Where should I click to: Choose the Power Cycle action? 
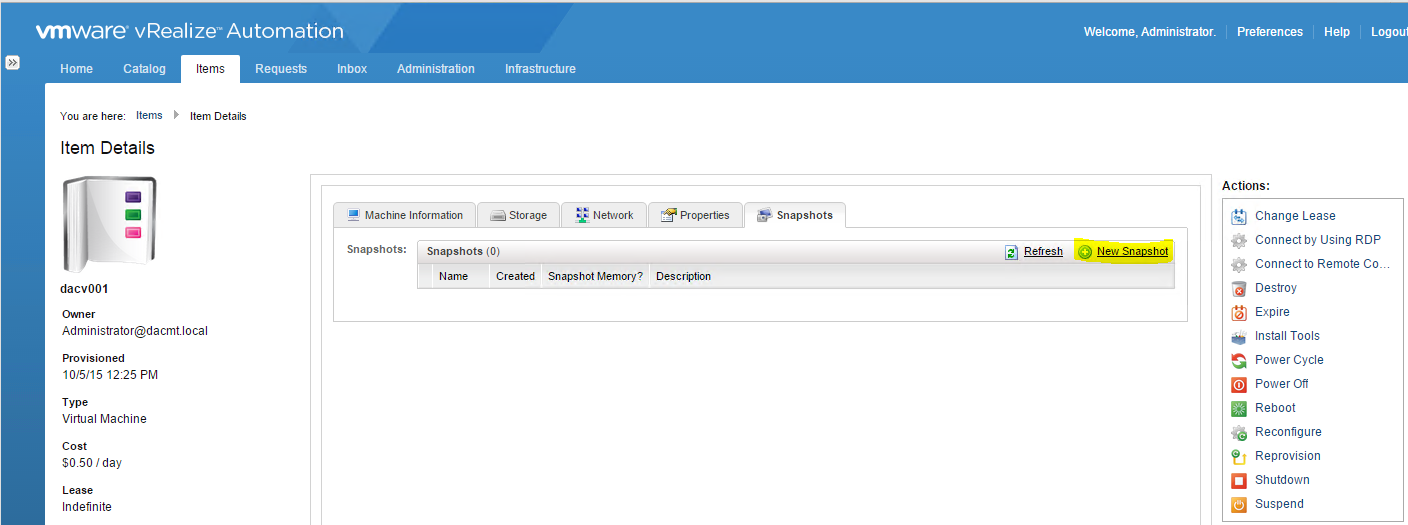click(1289, 360)
